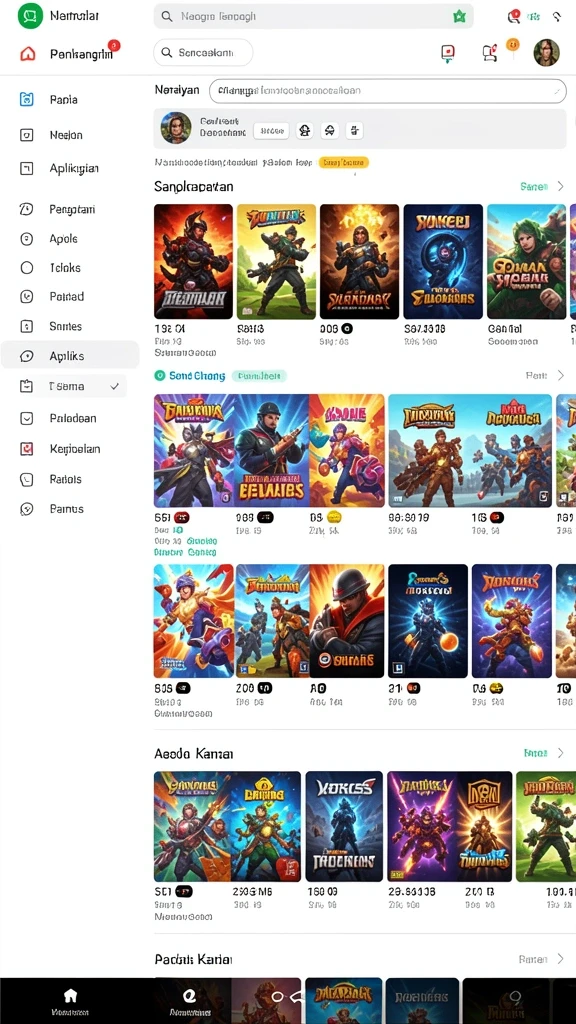Expand the Padnii Kanan section chevron
Screen dimensions: 576x1024
click(x=560, y=959)
